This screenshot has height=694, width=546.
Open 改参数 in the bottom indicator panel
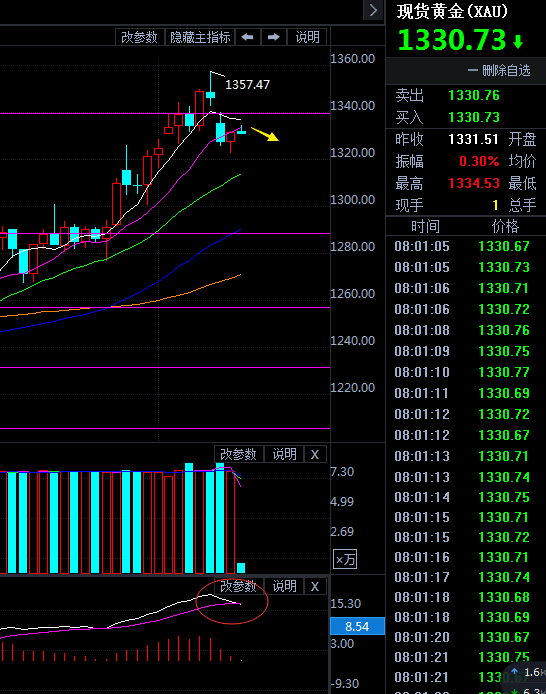tap(239, 586)
